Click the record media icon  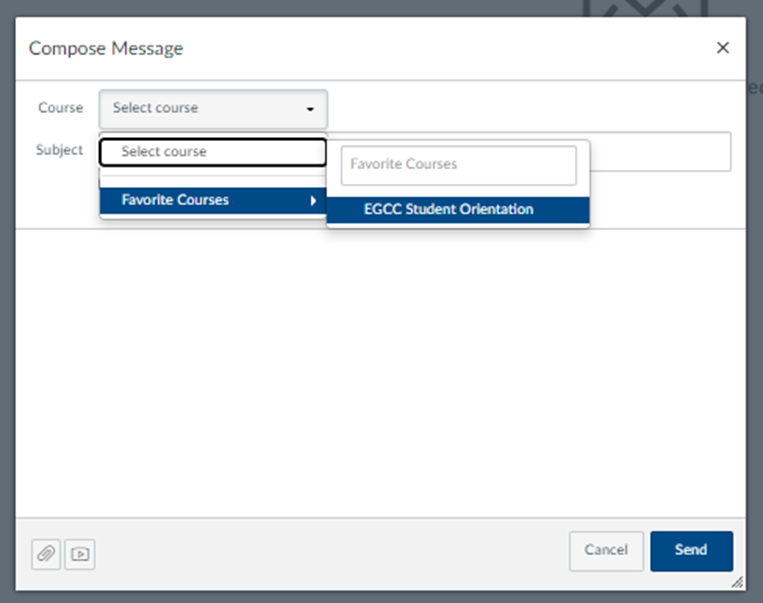(x=80, y=553)
